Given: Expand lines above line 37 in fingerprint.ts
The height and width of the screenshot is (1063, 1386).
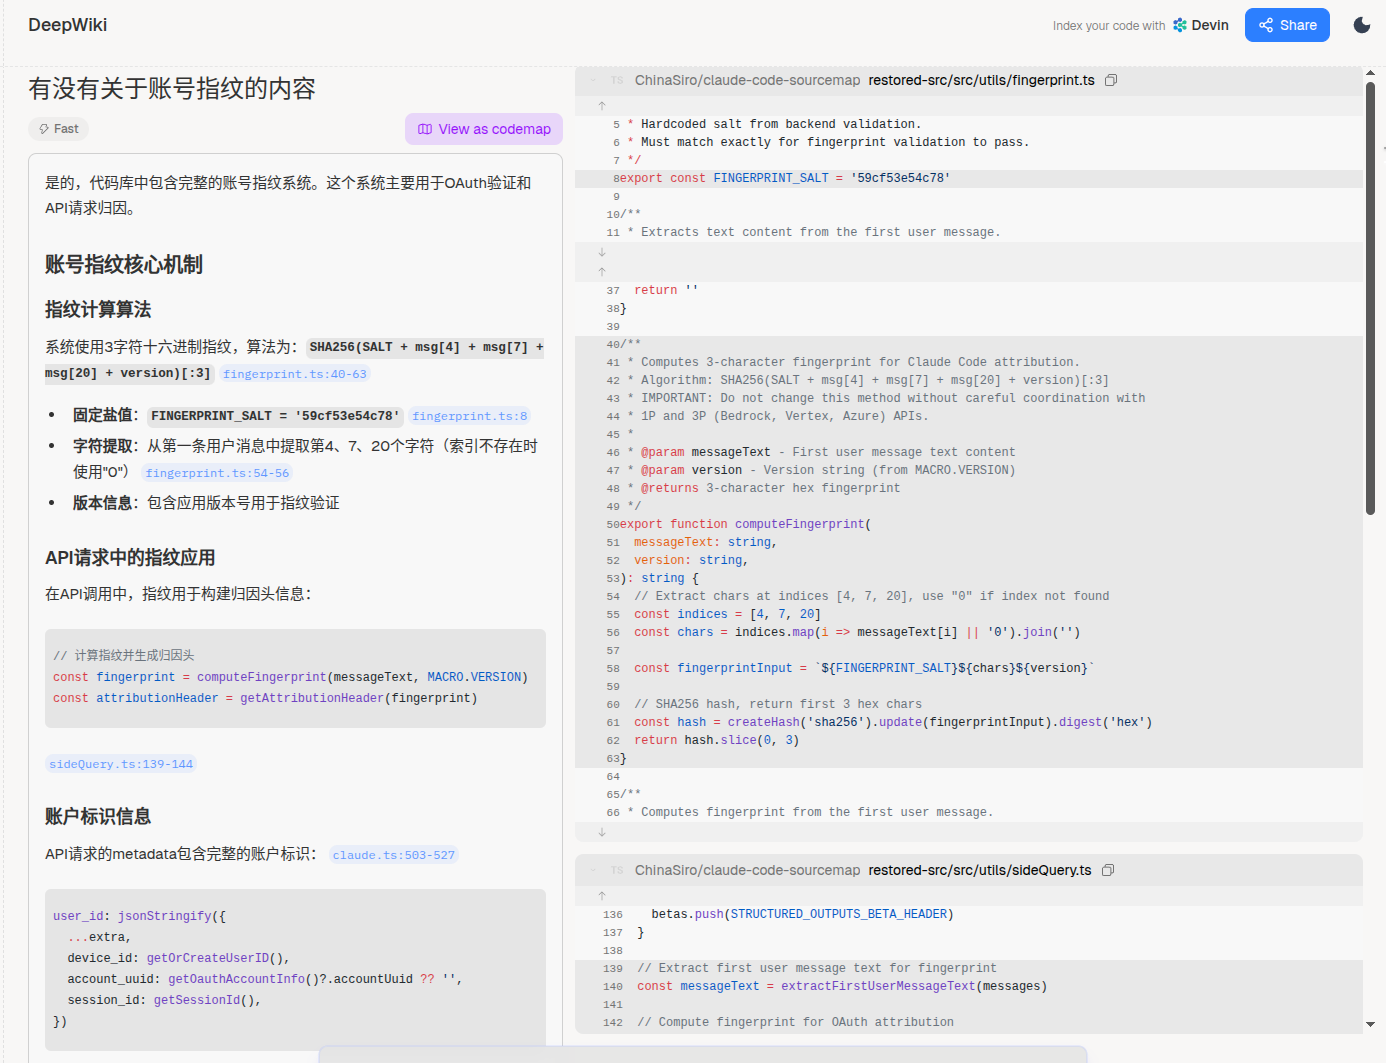Looking at the screenshot, I should click(x=602, y=271).
